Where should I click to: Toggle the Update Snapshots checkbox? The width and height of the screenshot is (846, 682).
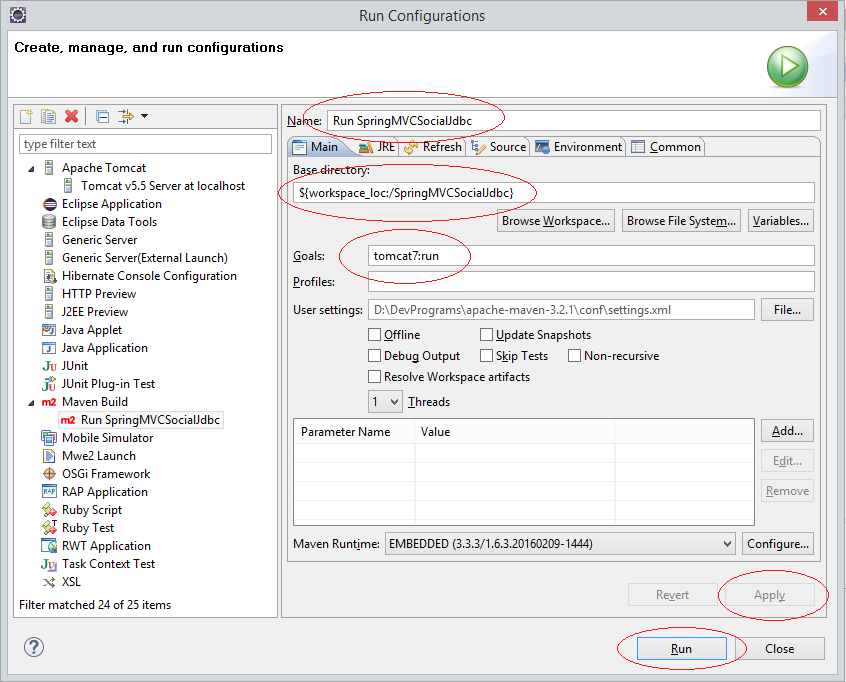486,335
